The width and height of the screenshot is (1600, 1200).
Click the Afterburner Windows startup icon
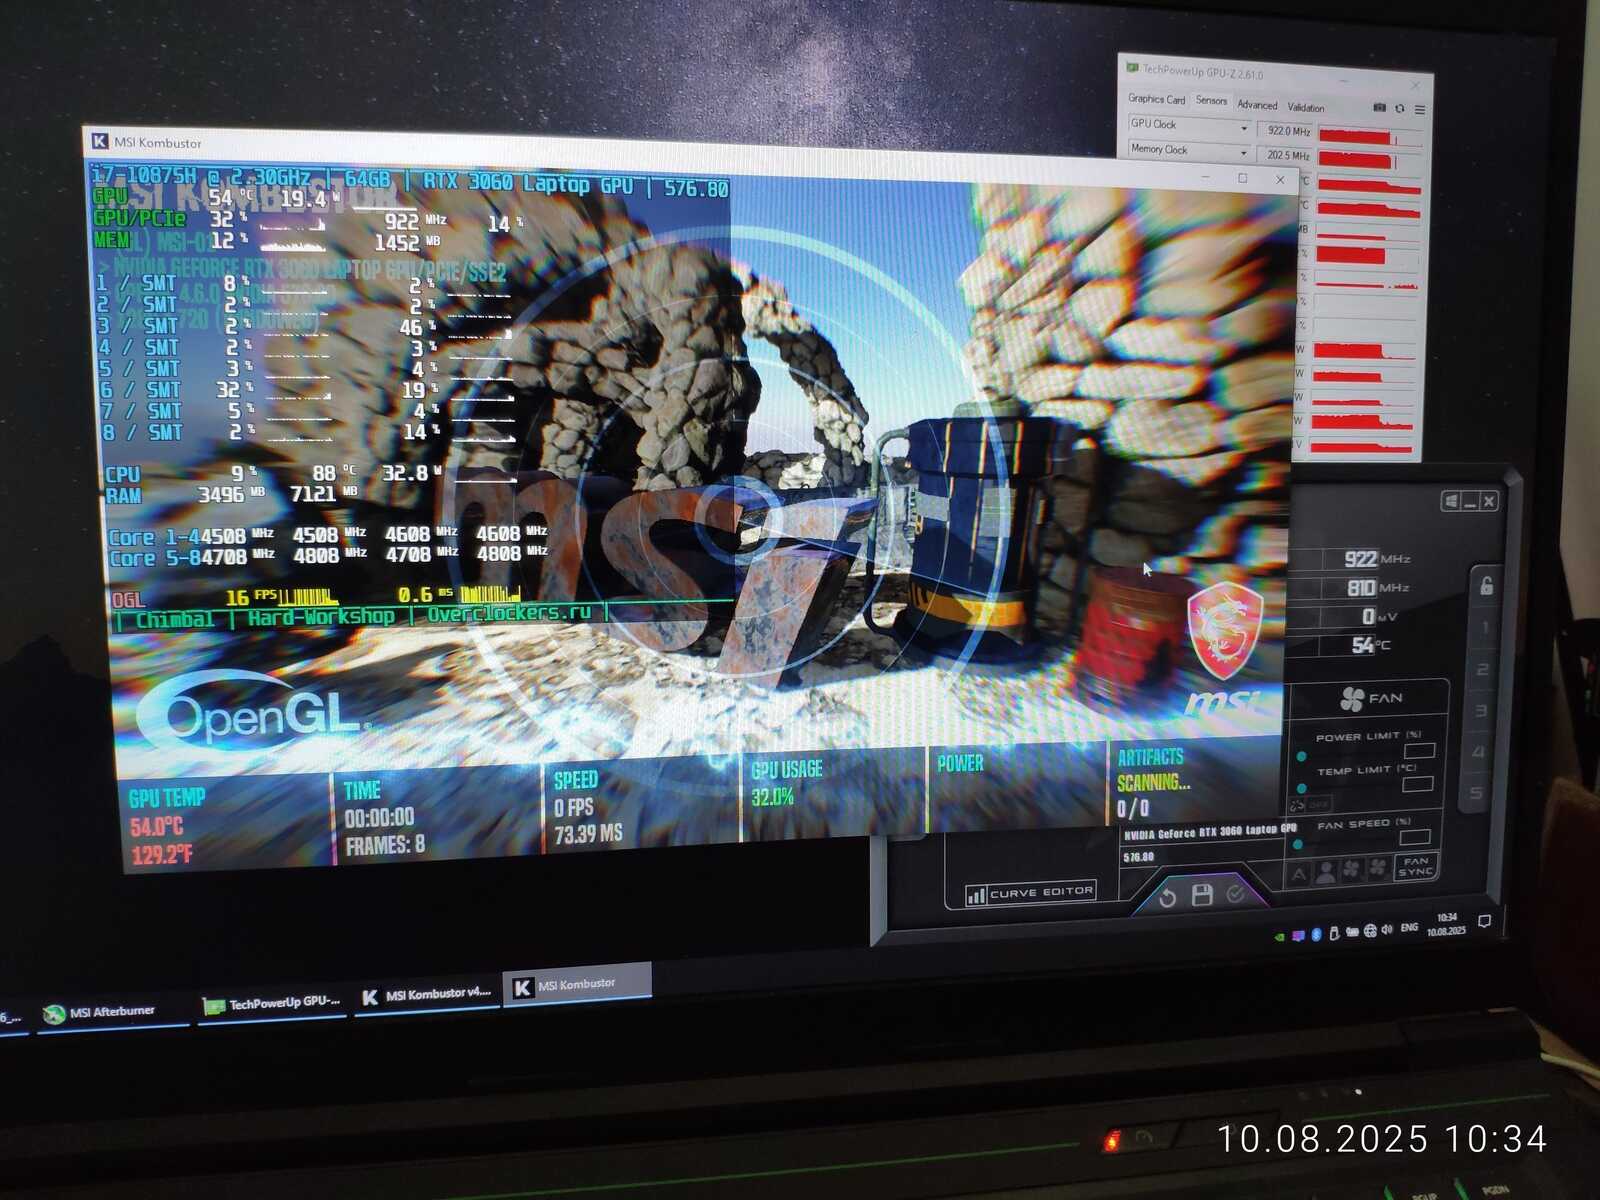[x=1450, y=500]
